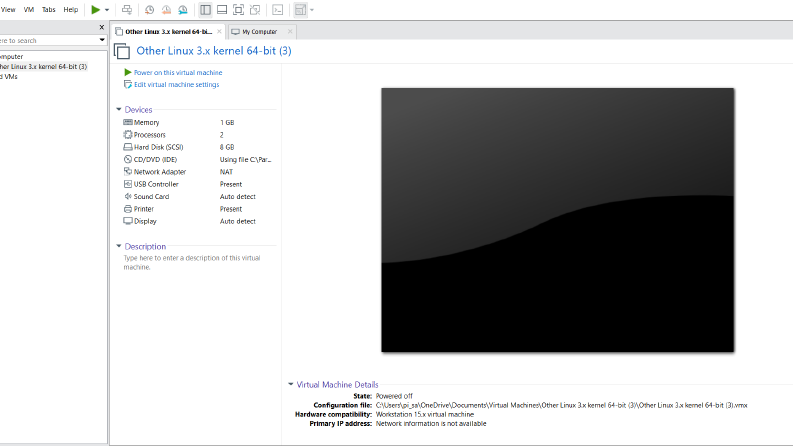Select Other Linux 3.x kernel in library tree
The width and height of the screenshot is (793, 446).
[x=43, y=66]
